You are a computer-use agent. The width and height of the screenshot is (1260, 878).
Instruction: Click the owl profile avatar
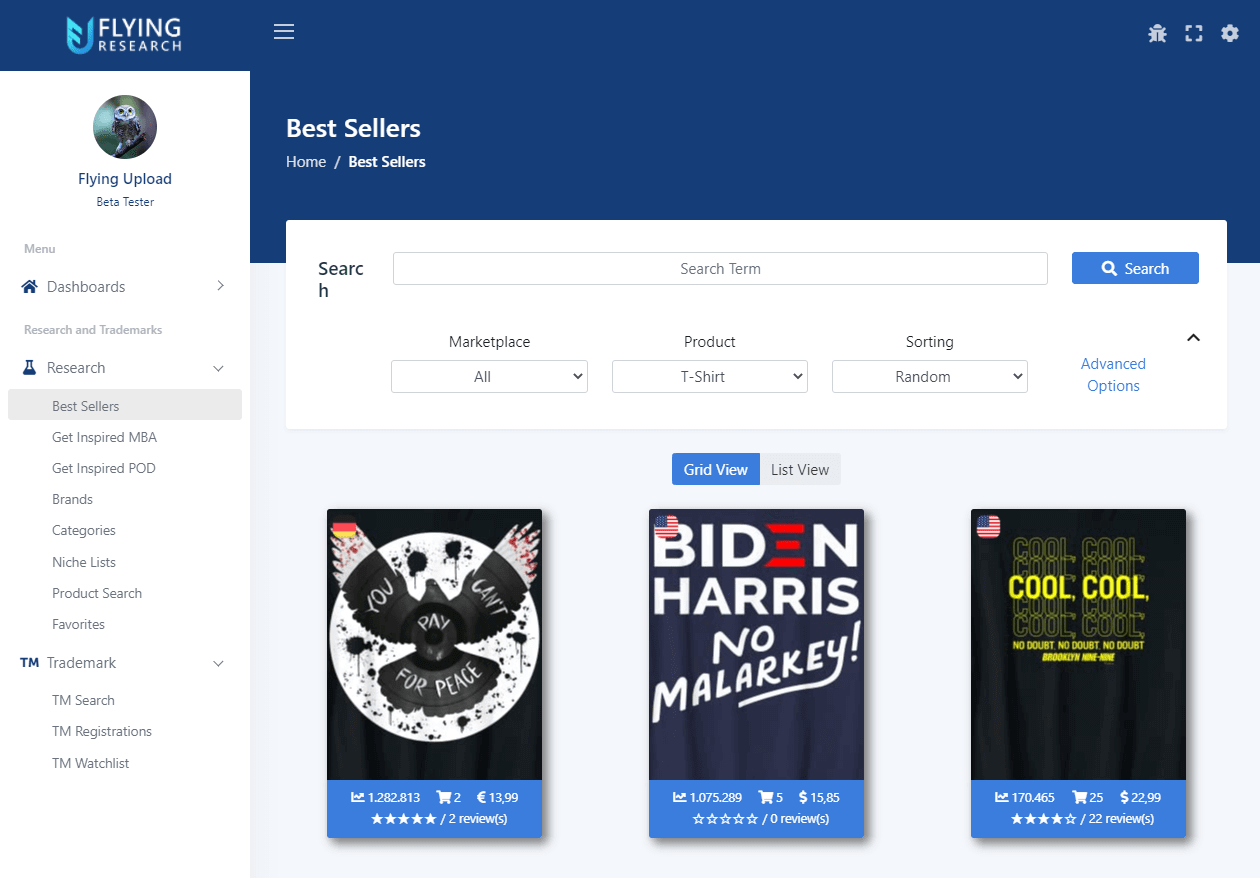tap(125, 127)
